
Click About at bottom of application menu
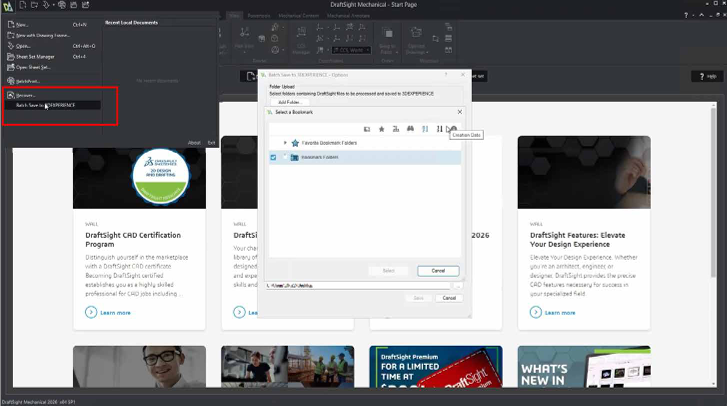(194, 143)
